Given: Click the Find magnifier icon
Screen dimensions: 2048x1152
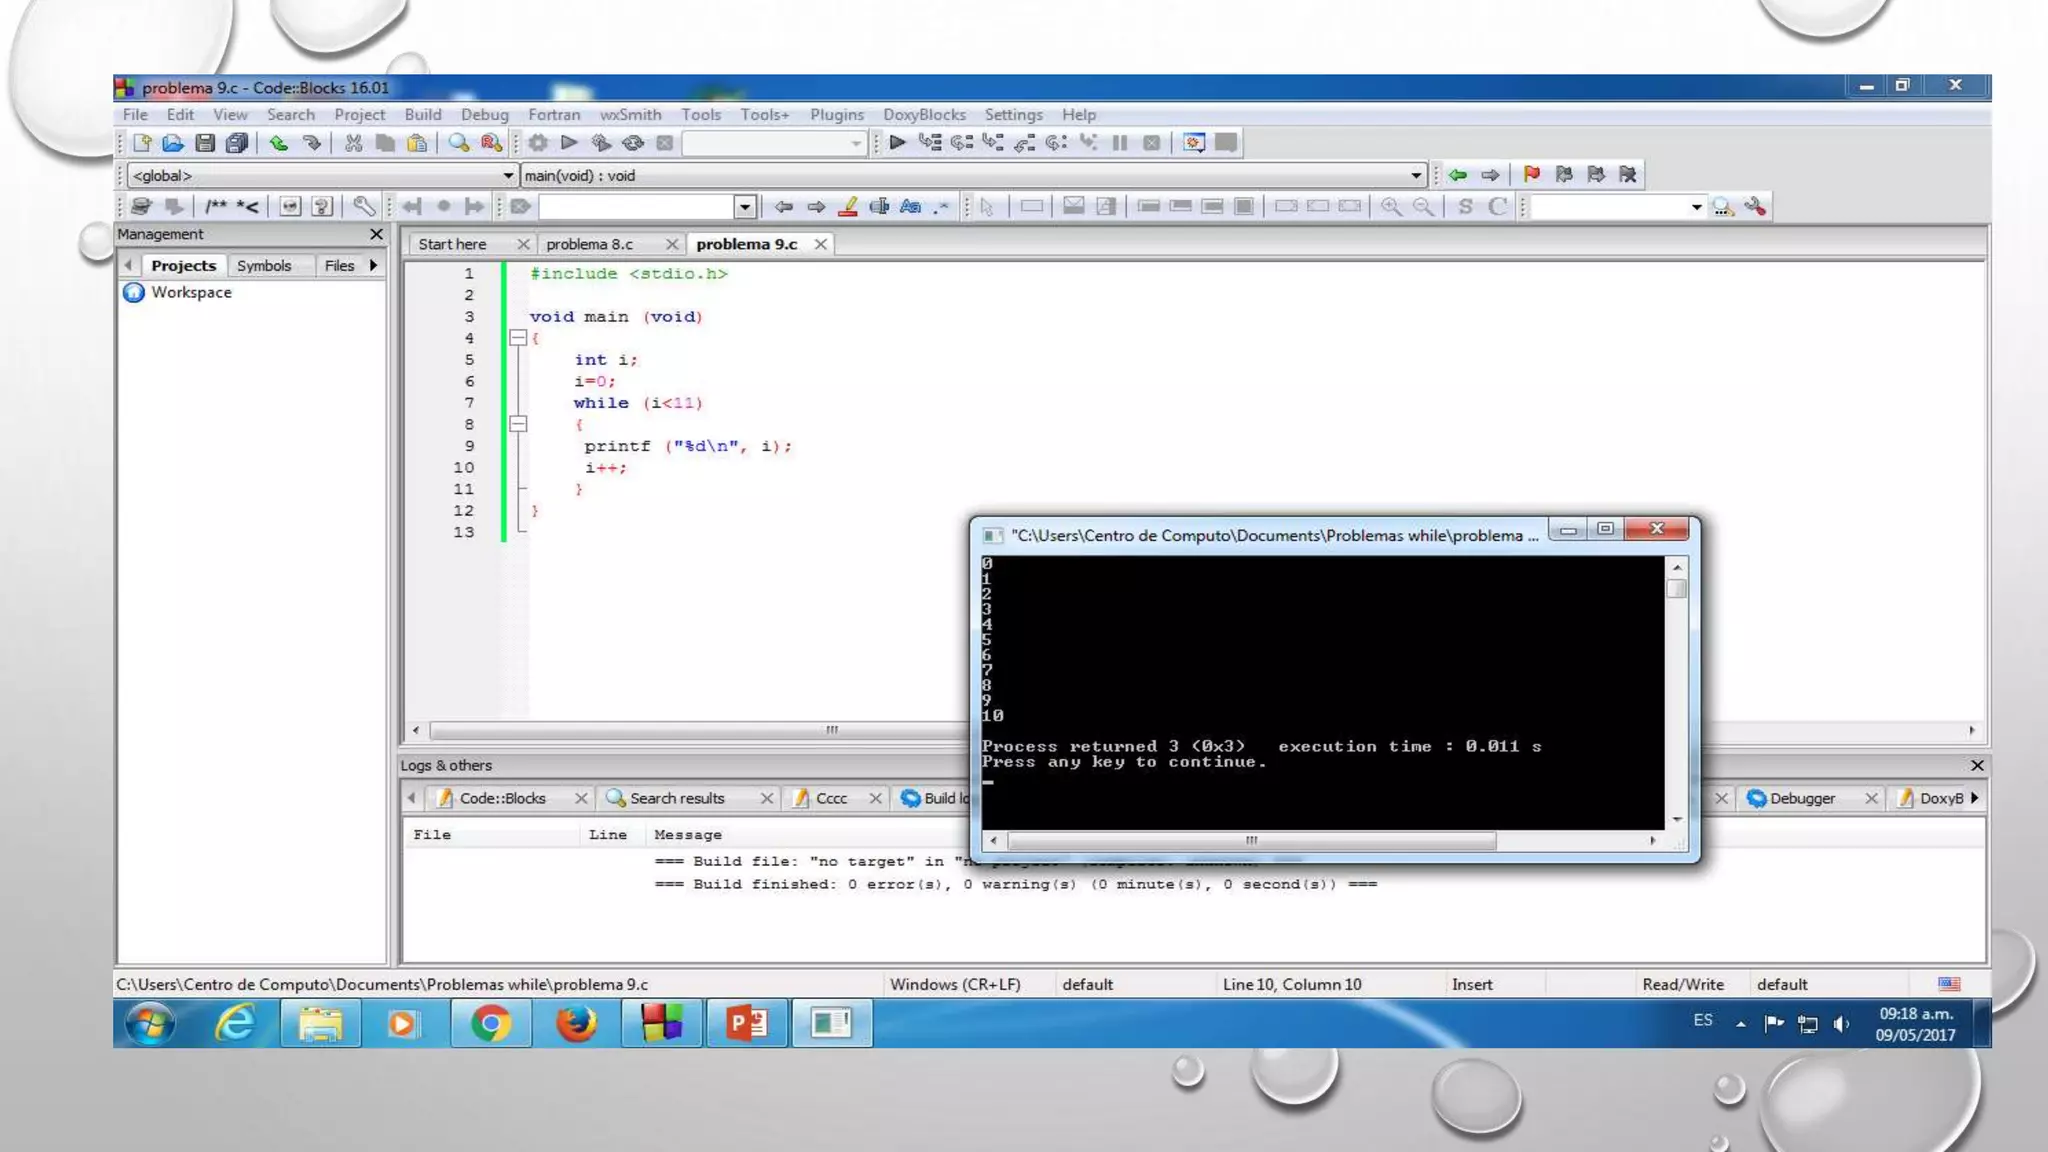Looking at the screenshot, I should (458, 143).
